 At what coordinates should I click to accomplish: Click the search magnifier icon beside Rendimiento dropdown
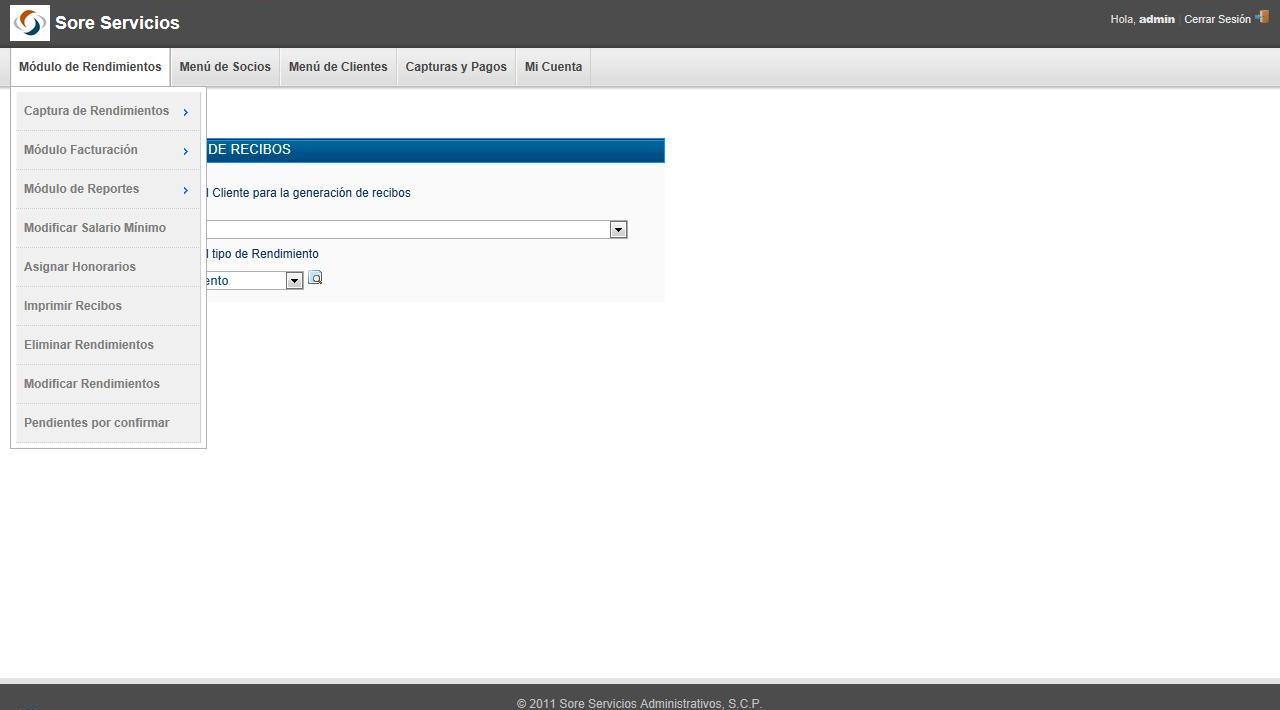(x=315, y=278)
